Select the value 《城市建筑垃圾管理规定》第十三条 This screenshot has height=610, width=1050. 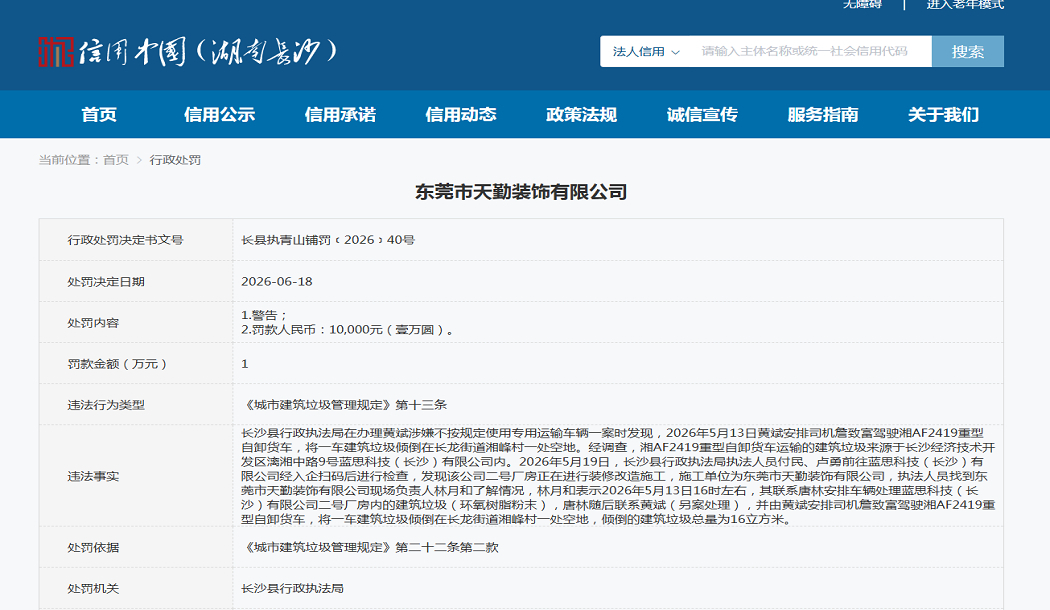[x=344, y=404]
